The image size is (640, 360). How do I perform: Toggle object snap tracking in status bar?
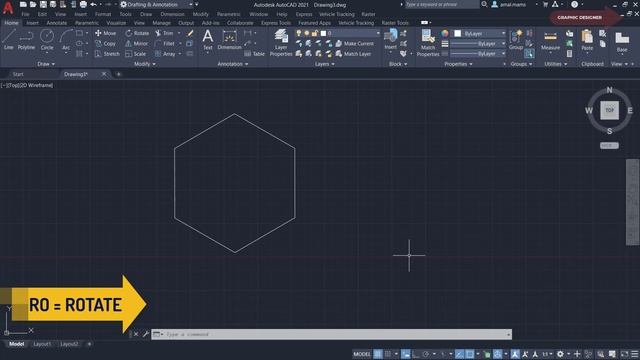[460, 354]
